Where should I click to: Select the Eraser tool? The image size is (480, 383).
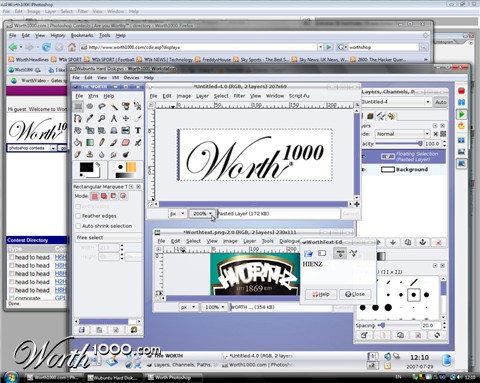(x=126, y=143)
